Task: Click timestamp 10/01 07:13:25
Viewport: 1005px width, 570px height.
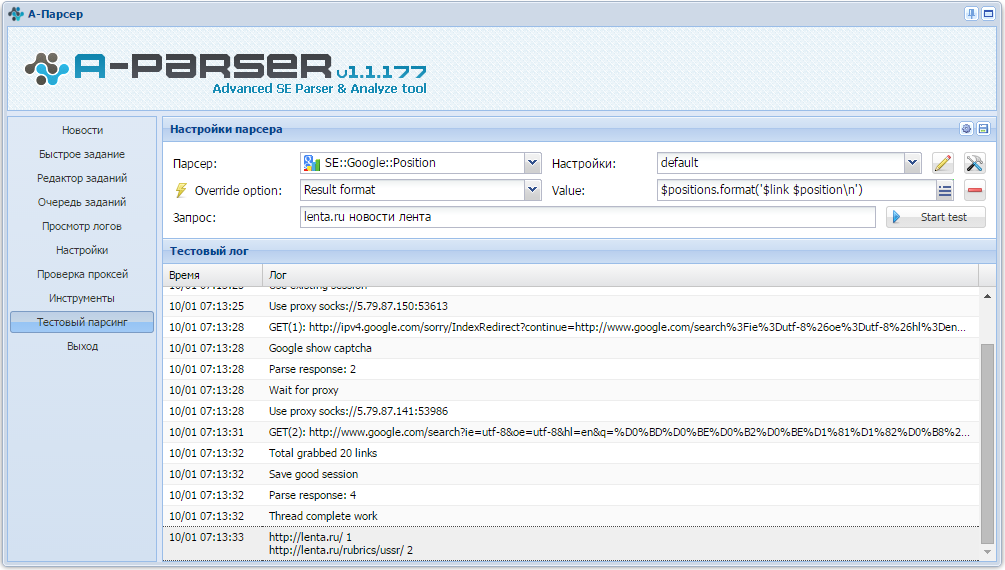Action: point(206,306)
